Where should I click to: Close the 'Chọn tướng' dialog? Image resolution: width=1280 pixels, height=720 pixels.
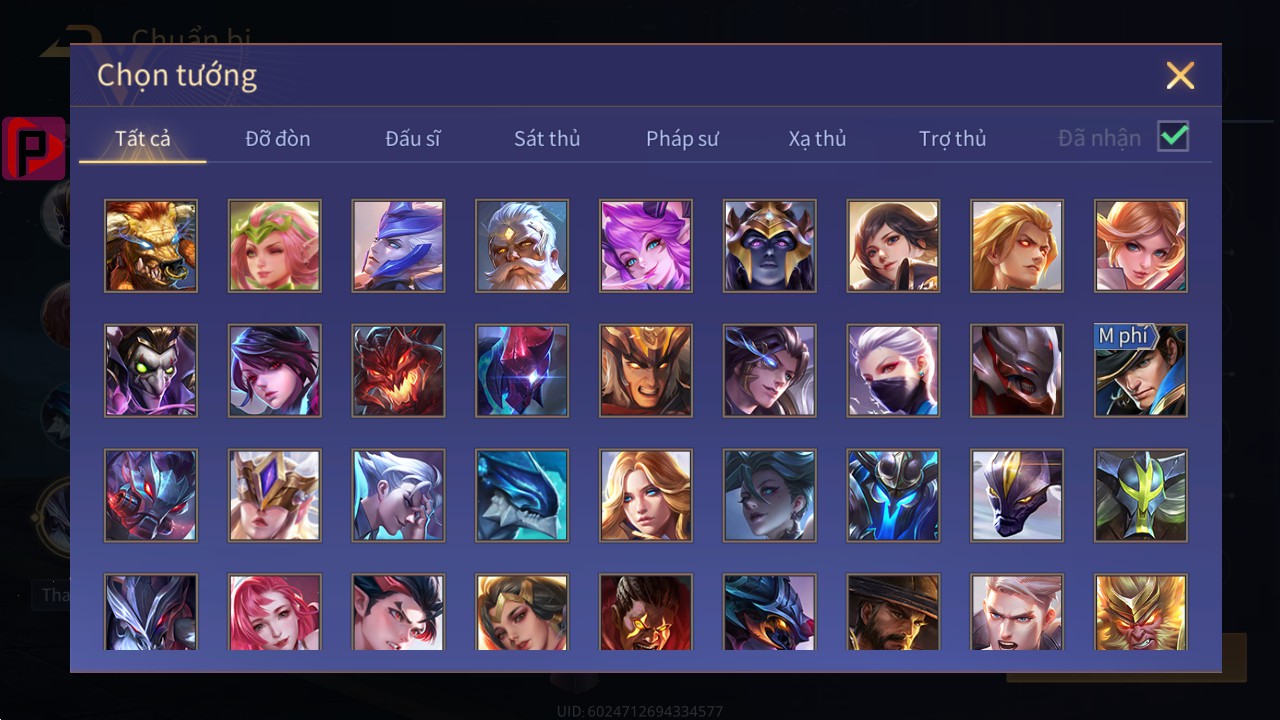(x=1180, y=75)
